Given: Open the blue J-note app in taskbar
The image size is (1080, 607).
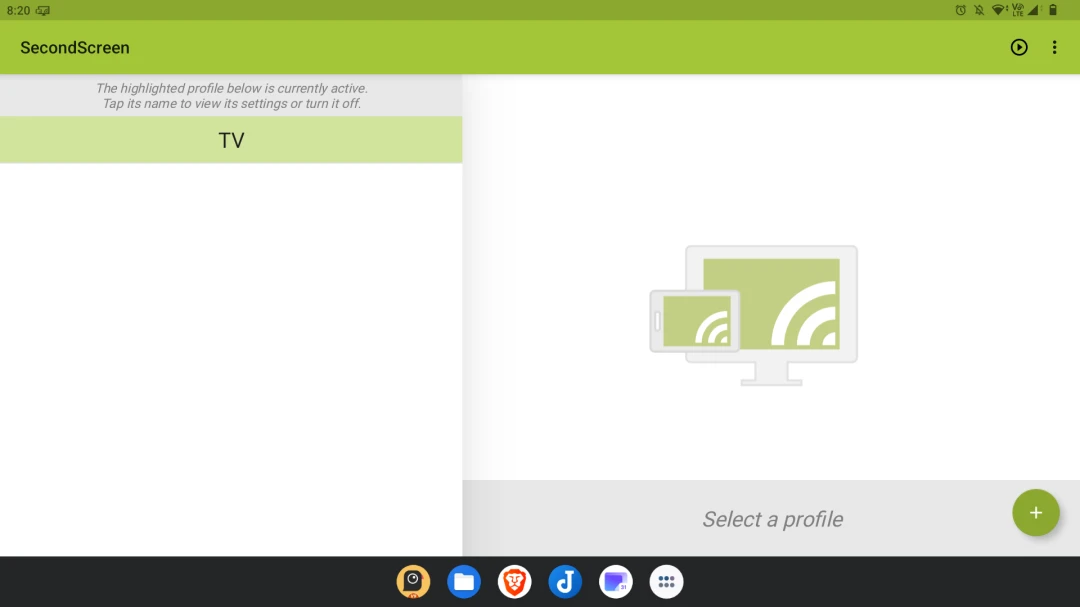Looking at the screenshot, I should pyautogui.click(x=565, y=582).
